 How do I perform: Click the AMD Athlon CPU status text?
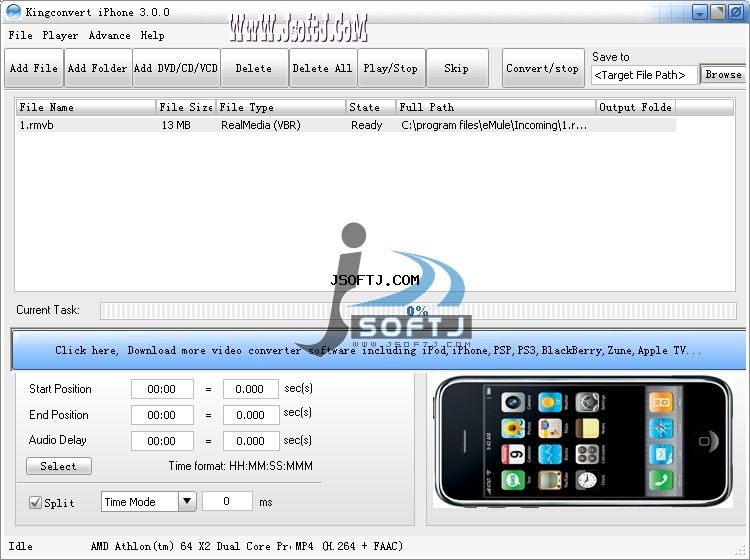coord(191,546)
